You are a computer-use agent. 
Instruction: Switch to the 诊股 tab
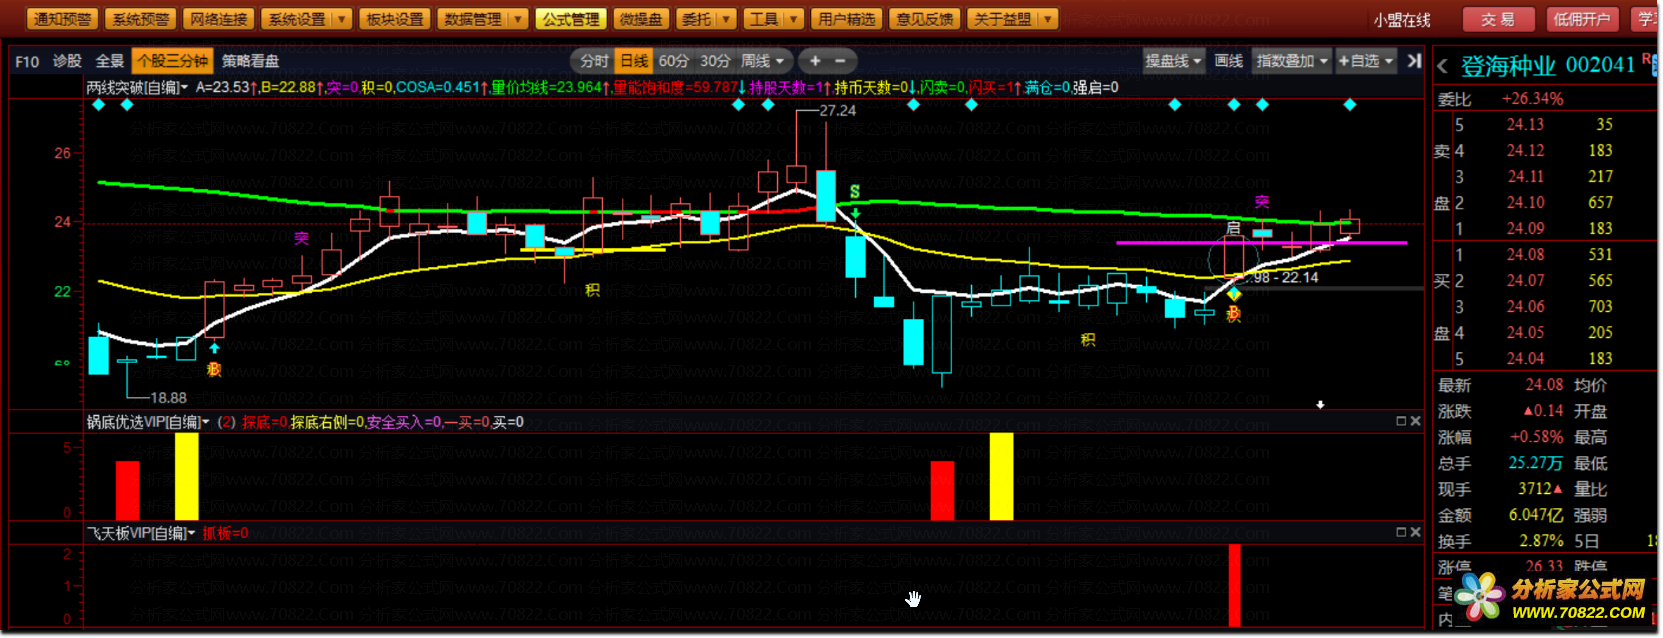(x=67, y=61)
